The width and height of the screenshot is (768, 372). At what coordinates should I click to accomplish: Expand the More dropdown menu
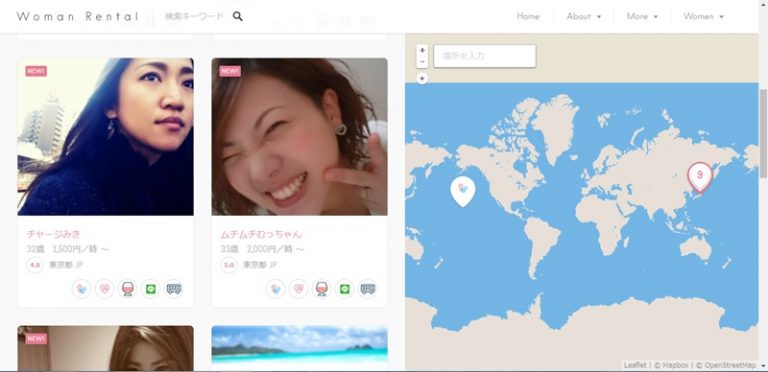[x=642, y=16]
